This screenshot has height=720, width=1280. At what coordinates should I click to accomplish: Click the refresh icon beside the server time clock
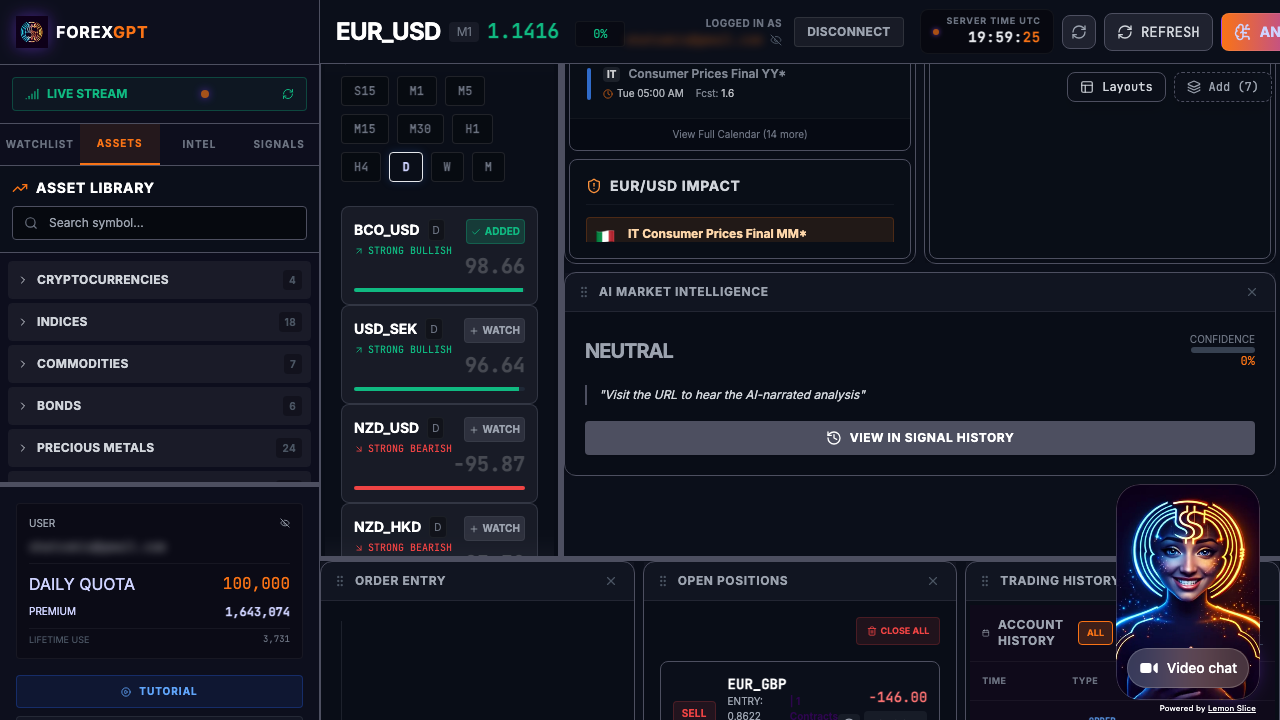point(1079,32)
